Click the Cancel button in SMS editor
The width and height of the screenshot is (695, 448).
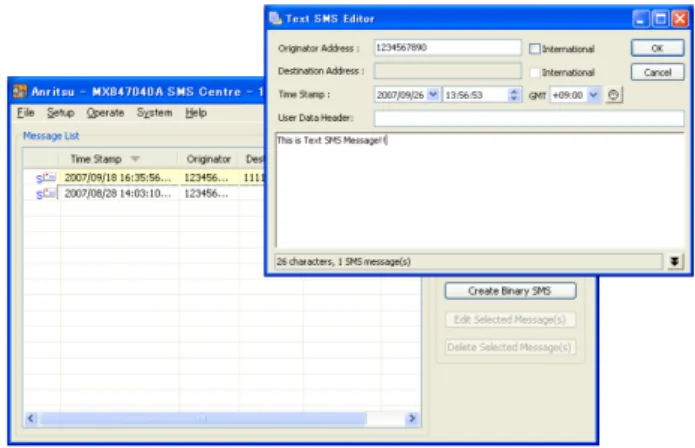pyautogui.click(x=657, y=72)
